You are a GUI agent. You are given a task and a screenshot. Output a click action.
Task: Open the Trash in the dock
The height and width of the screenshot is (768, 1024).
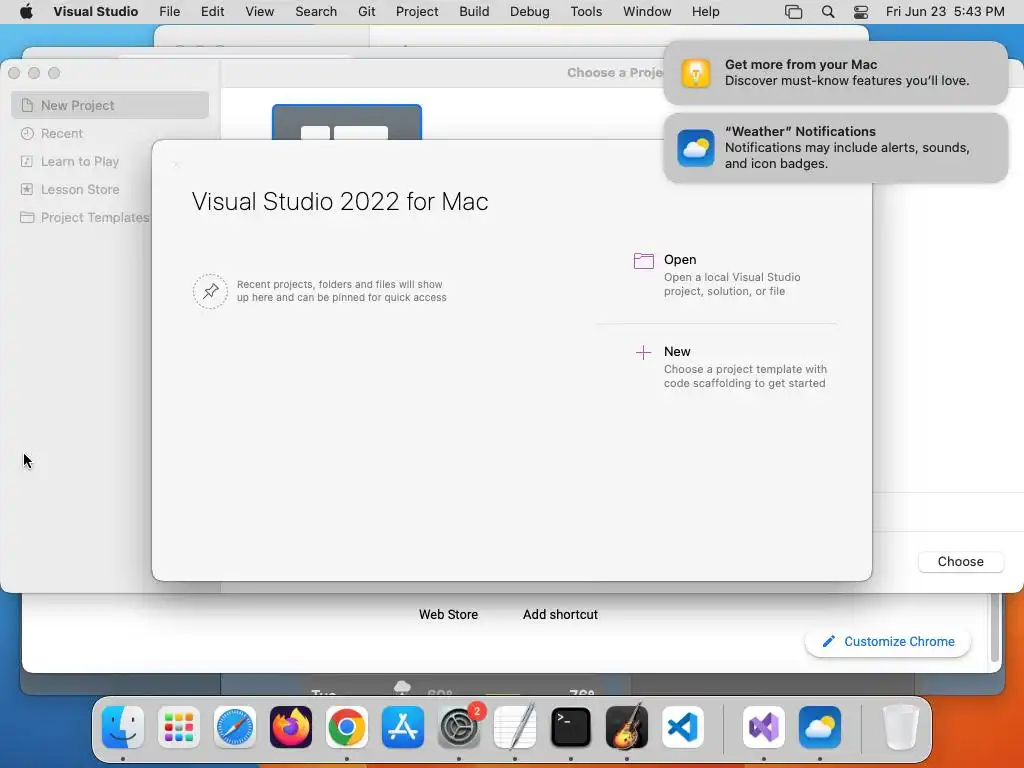901,727
